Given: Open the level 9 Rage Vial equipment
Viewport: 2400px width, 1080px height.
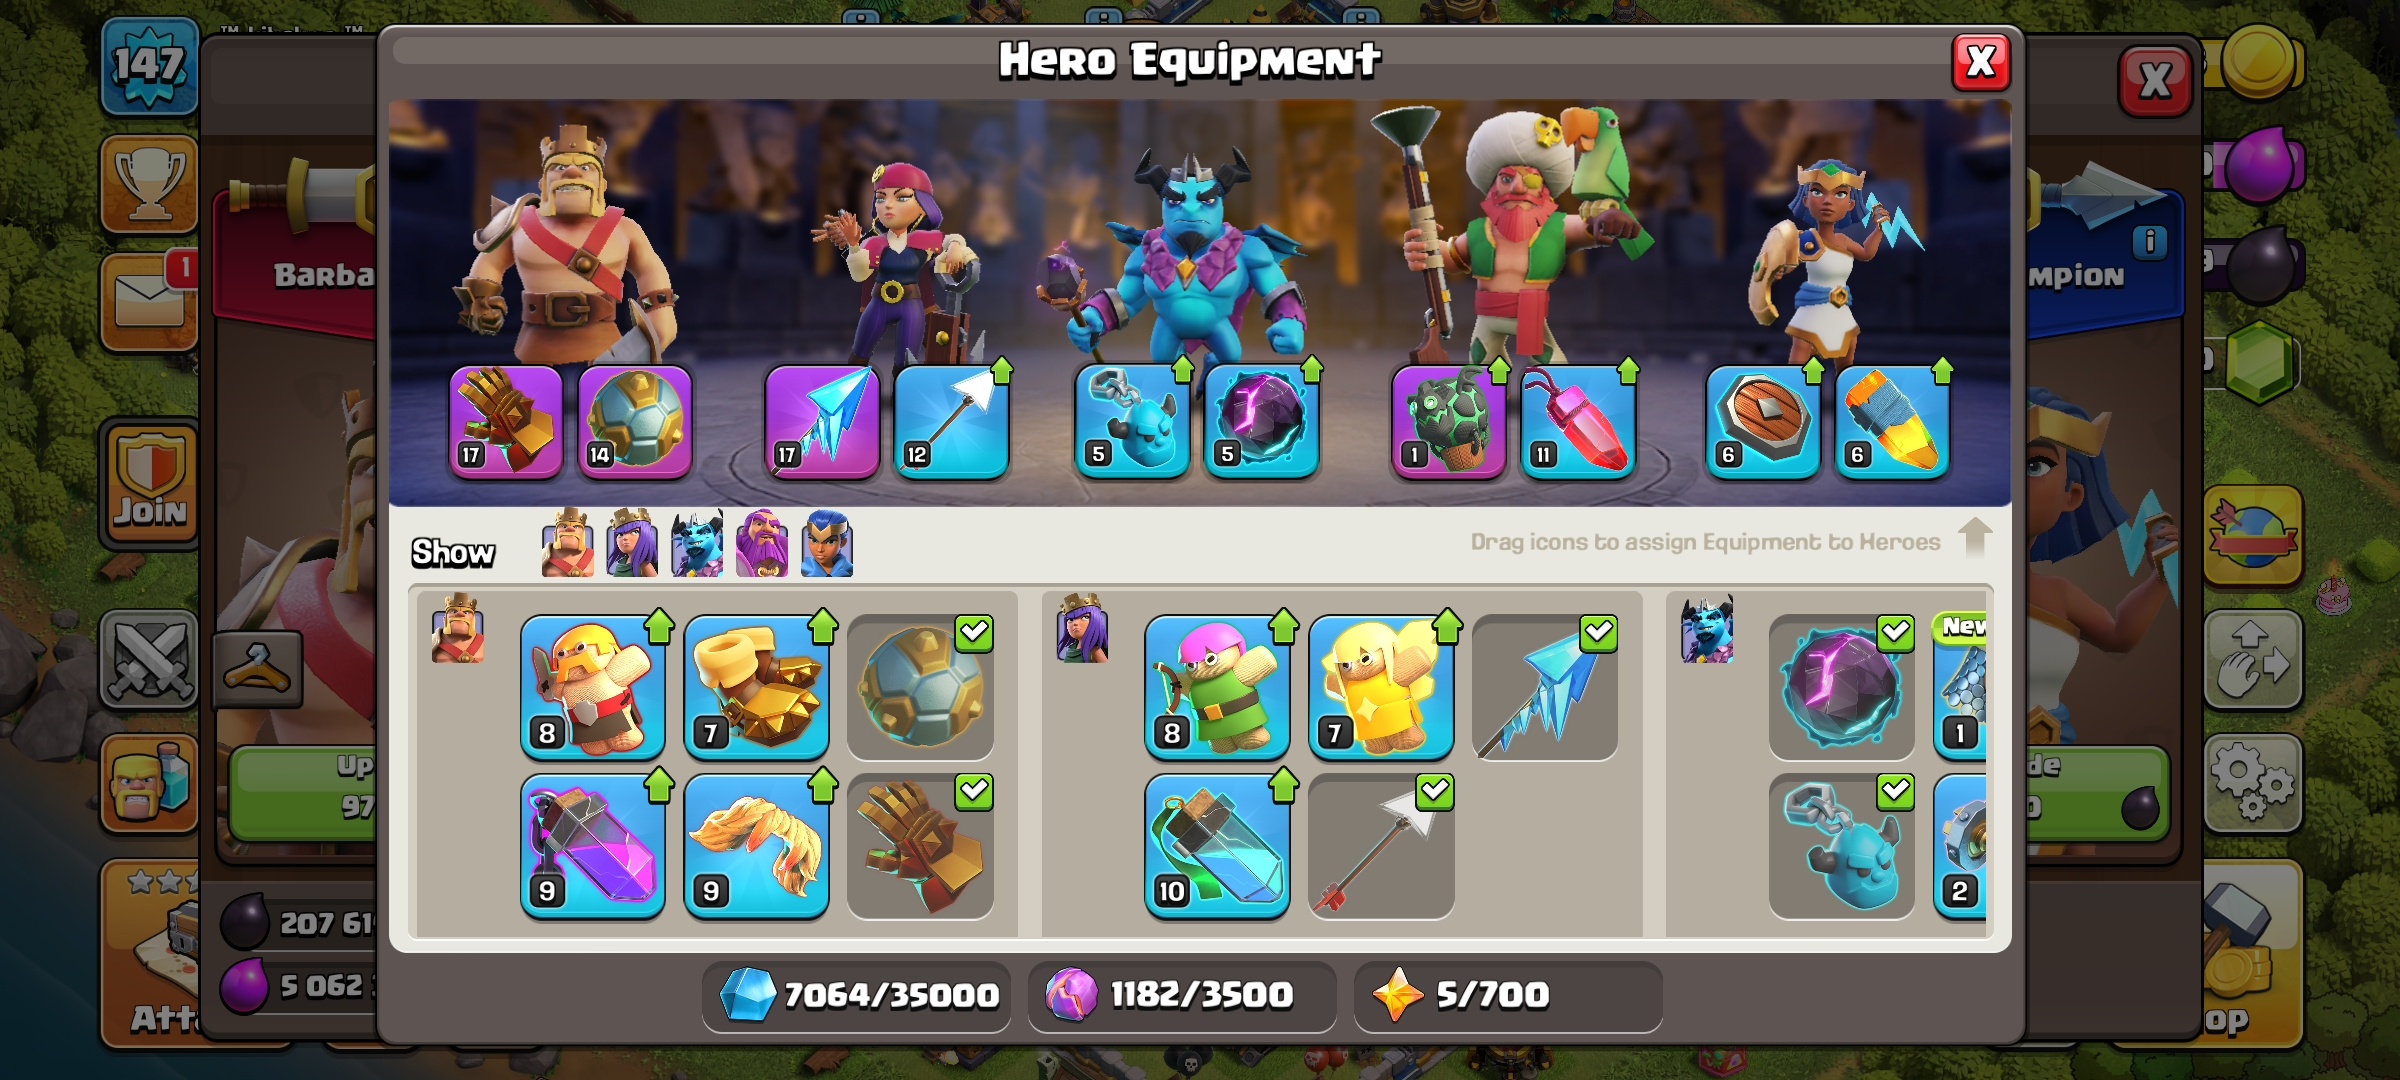Looking at the screenshot, I should click(593, 846).
